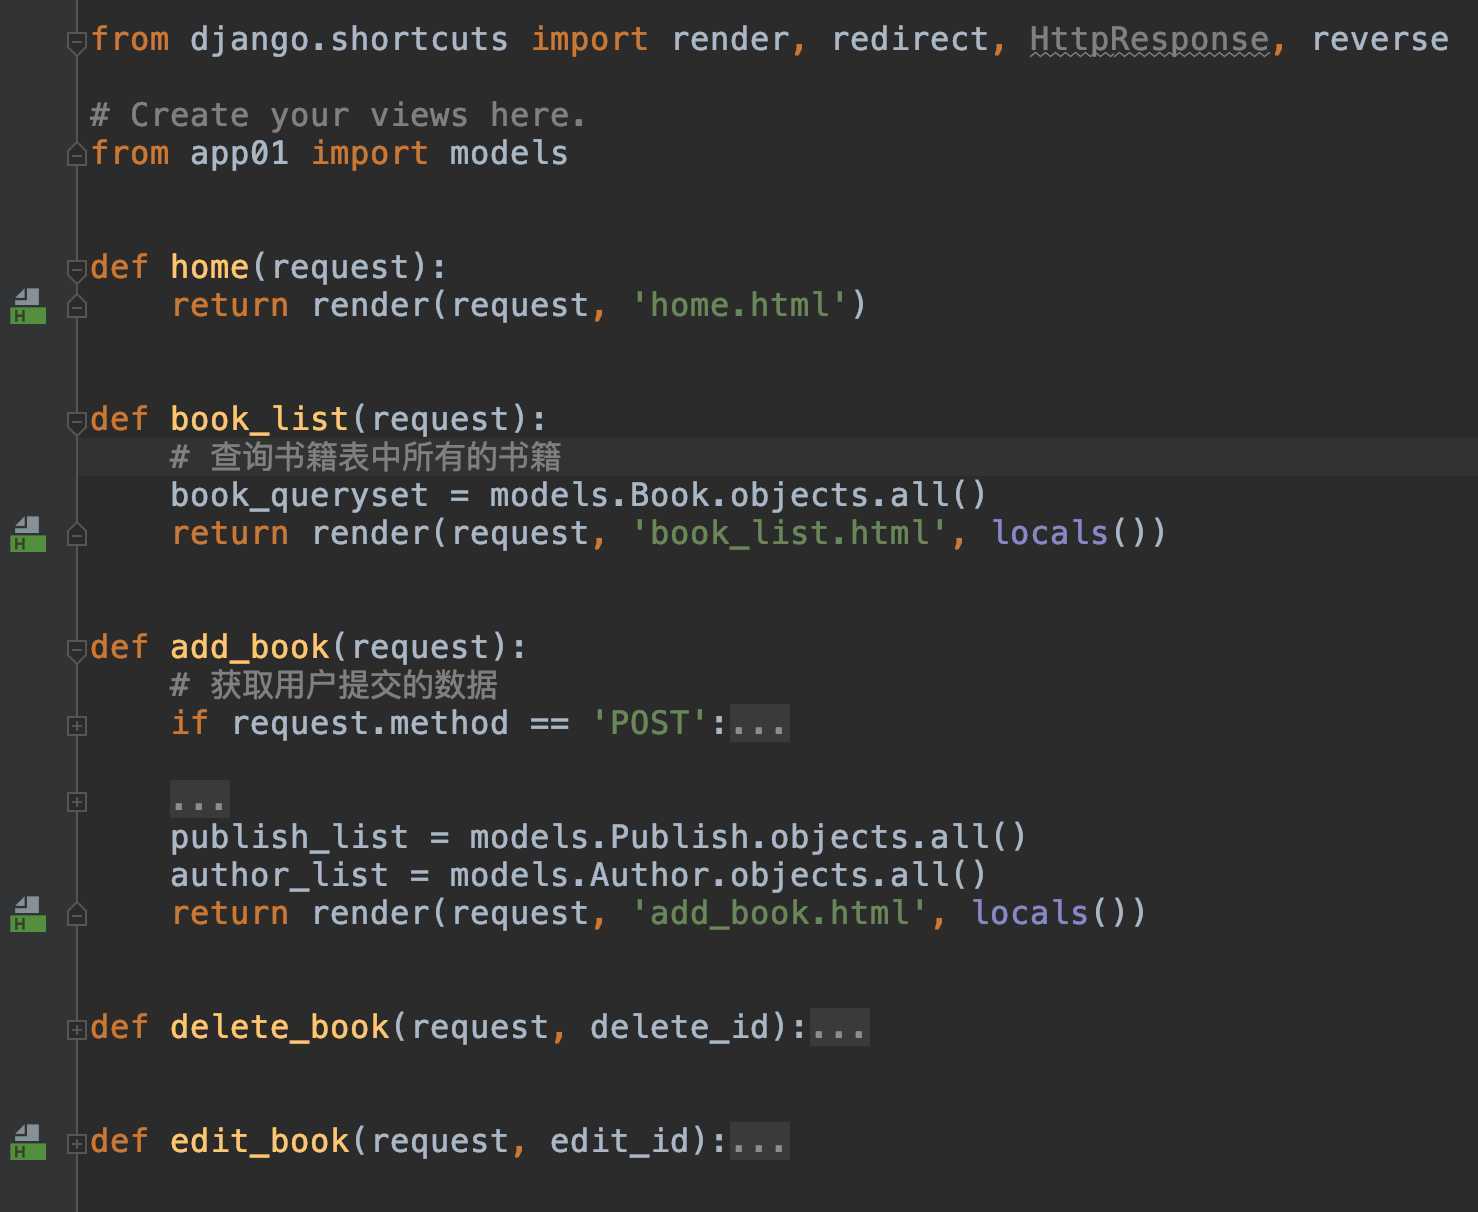
Task: Click the 'delete_id' parameter
Action: click(679, 1027)
